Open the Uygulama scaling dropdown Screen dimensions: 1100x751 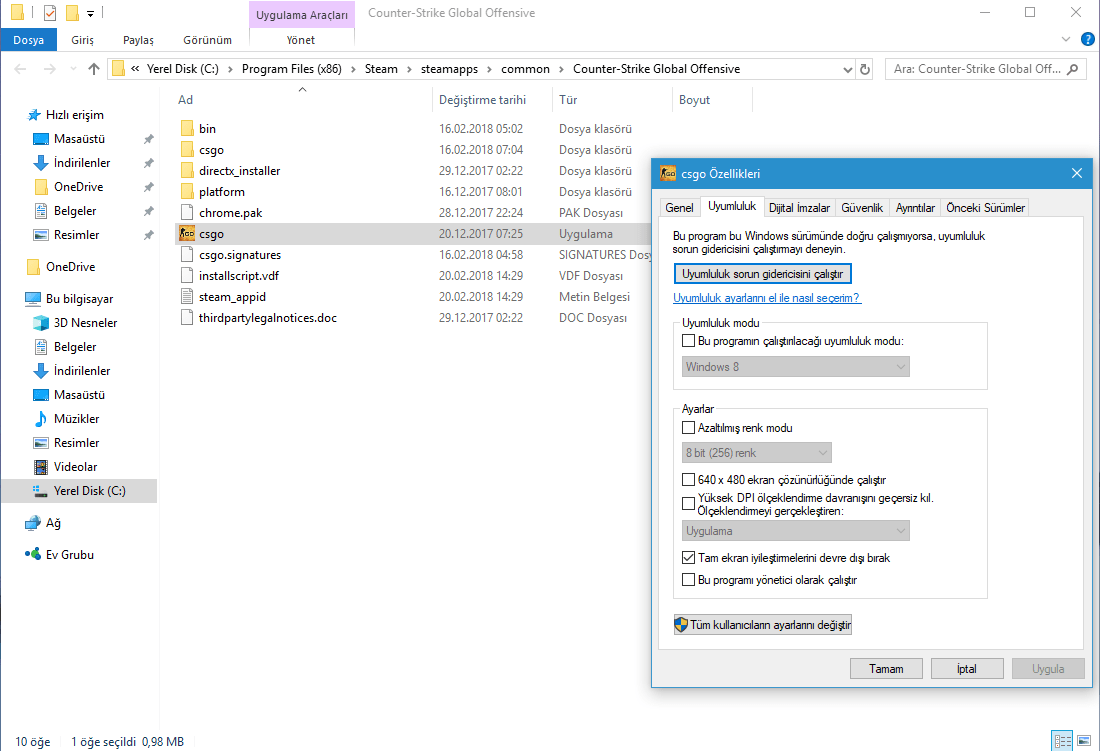click(x=796, y=531)
